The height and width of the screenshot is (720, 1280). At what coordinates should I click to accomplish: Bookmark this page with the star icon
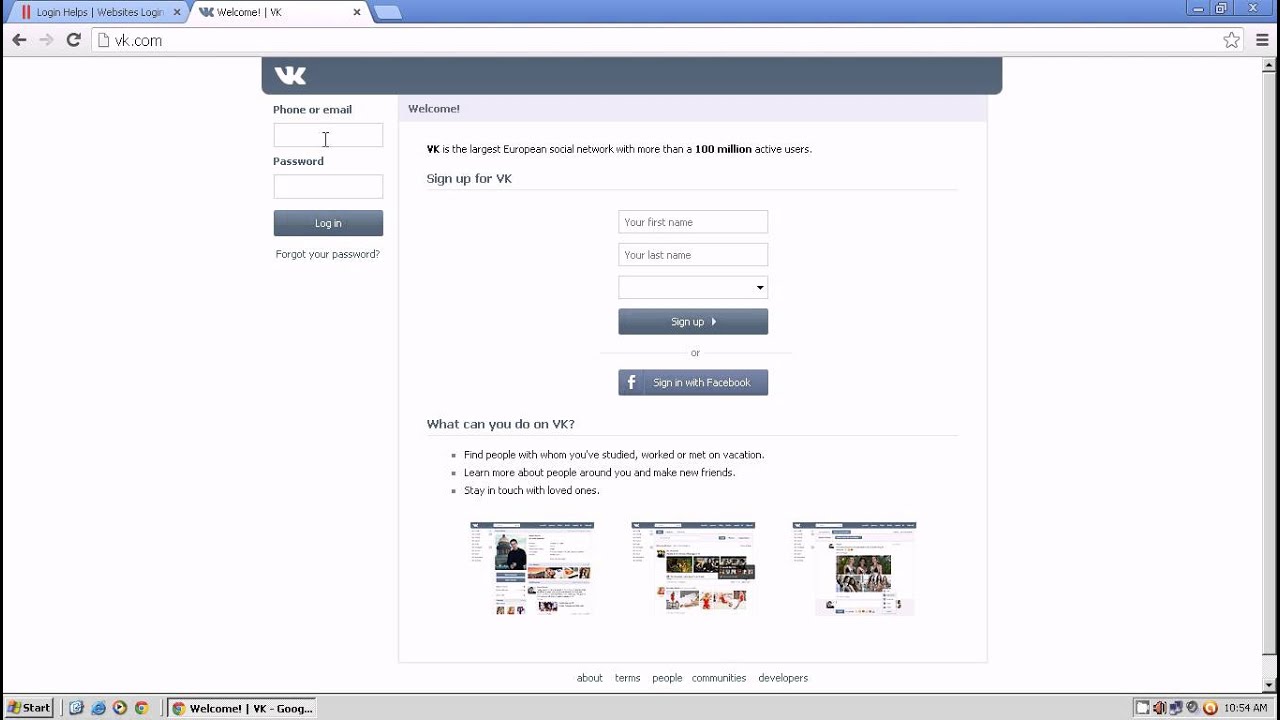(1232, 40)
